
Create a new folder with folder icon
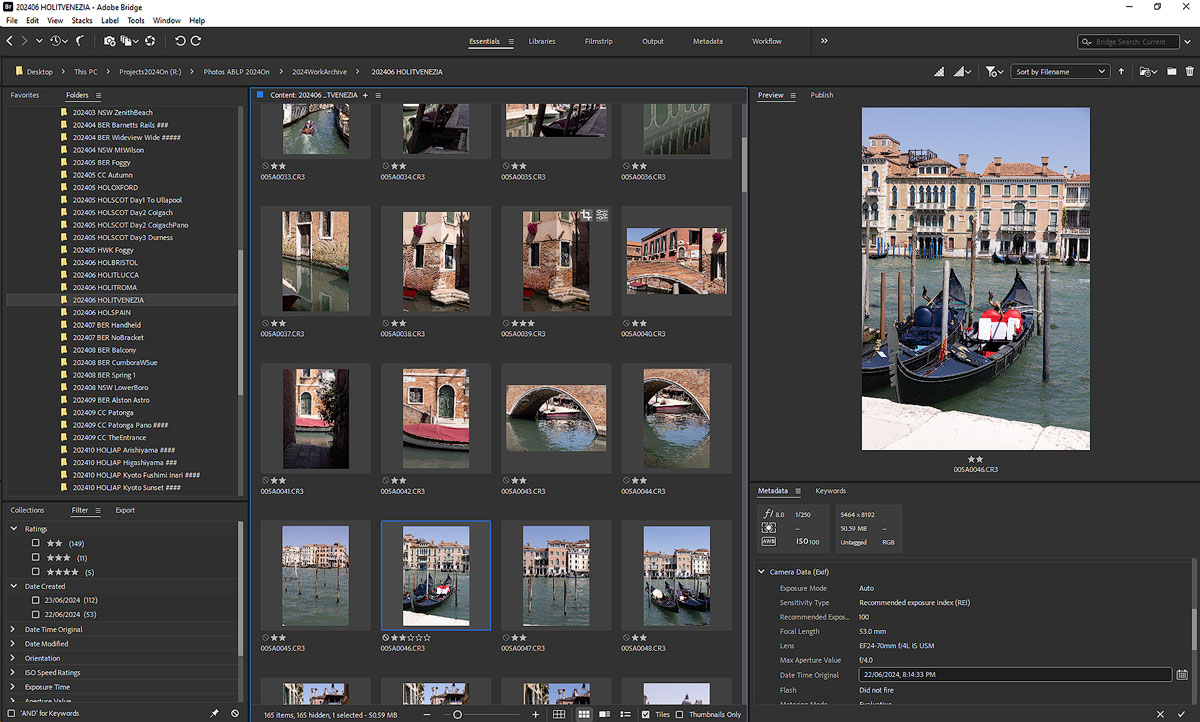click(x=1169, y=72)
